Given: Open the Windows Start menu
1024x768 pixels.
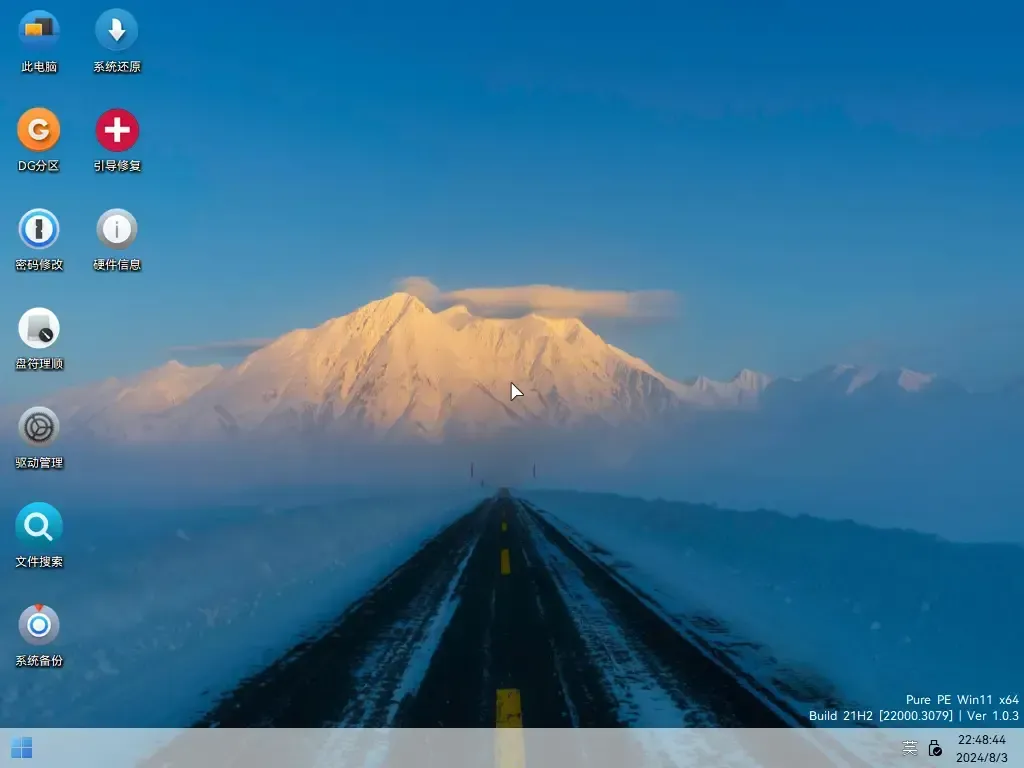Looking at the screenshot, I should coord(21,747).
